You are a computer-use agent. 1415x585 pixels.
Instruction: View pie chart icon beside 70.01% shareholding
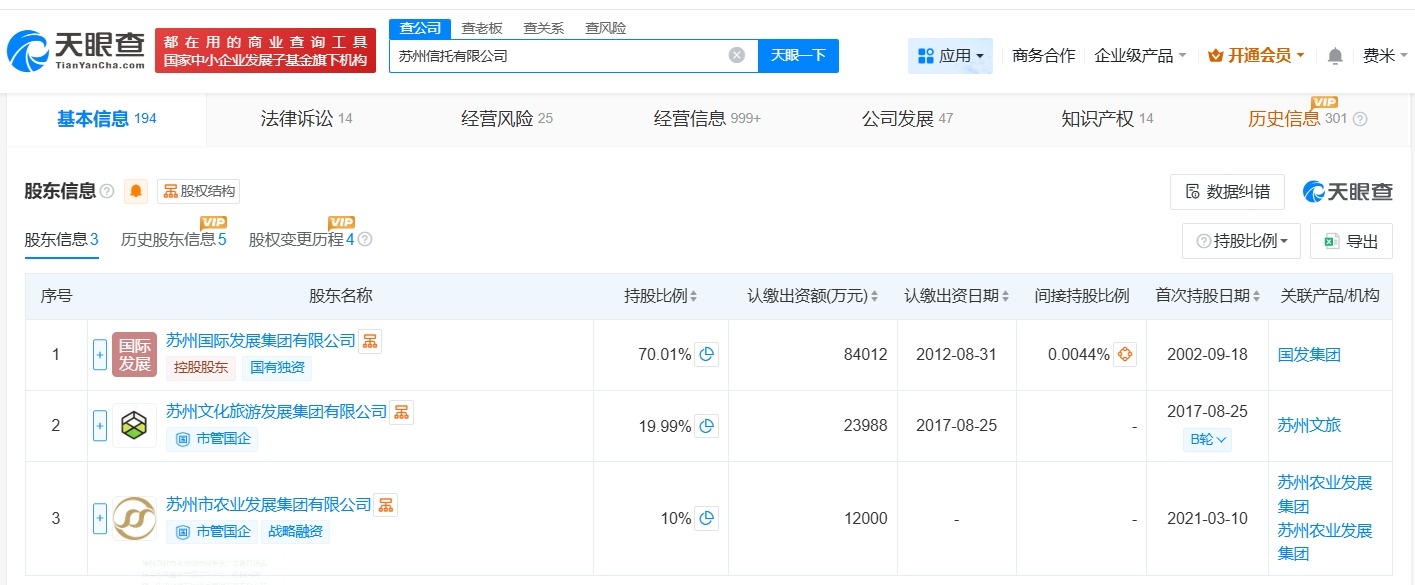point(707,354)
